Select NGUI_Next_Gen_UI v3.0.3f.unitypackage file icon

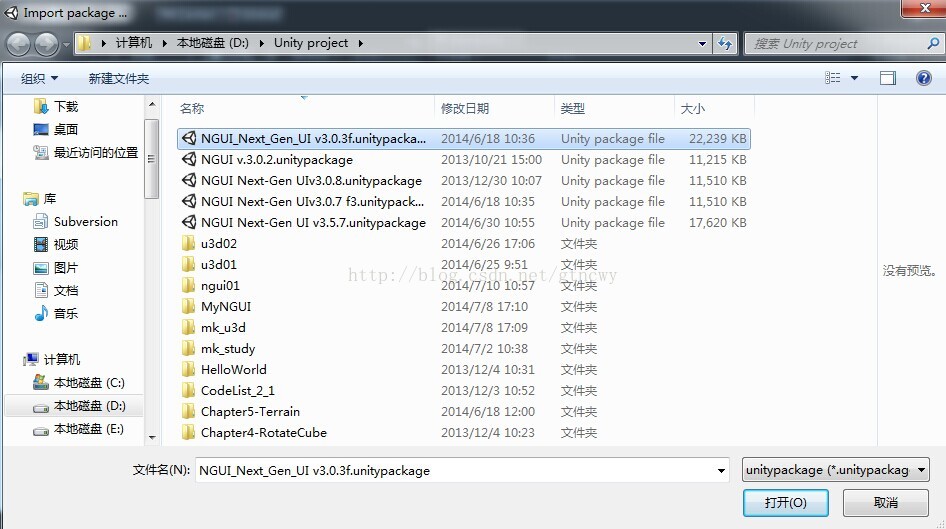tap(189, 138)
